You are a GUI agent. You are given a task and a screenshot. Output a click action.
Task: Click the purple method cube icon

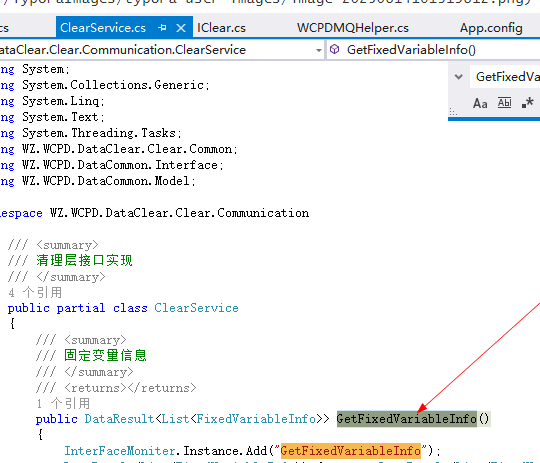pyautogui.click(x=334, y=50)
